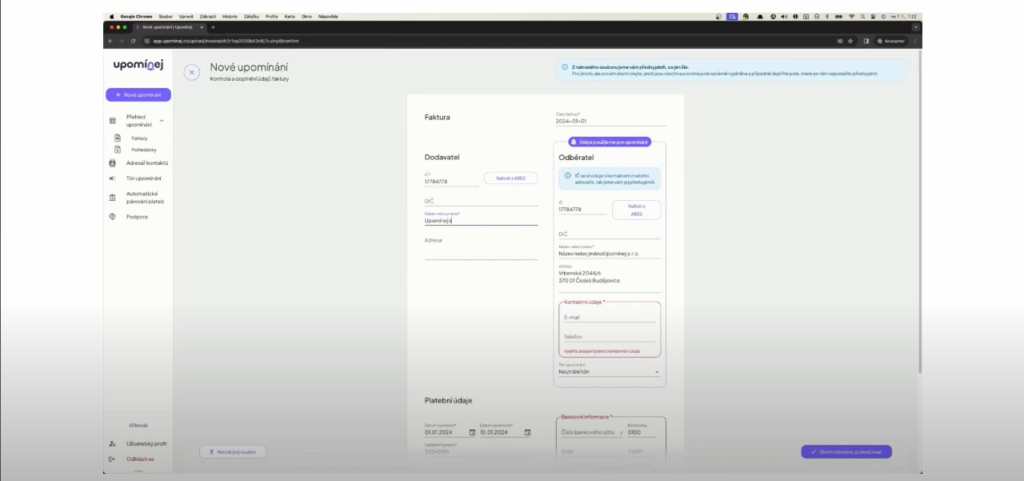Click Nahrát z ARES in Dodavatel section
This screenshot has width=1024, height=481.
[x=511, y=178]
